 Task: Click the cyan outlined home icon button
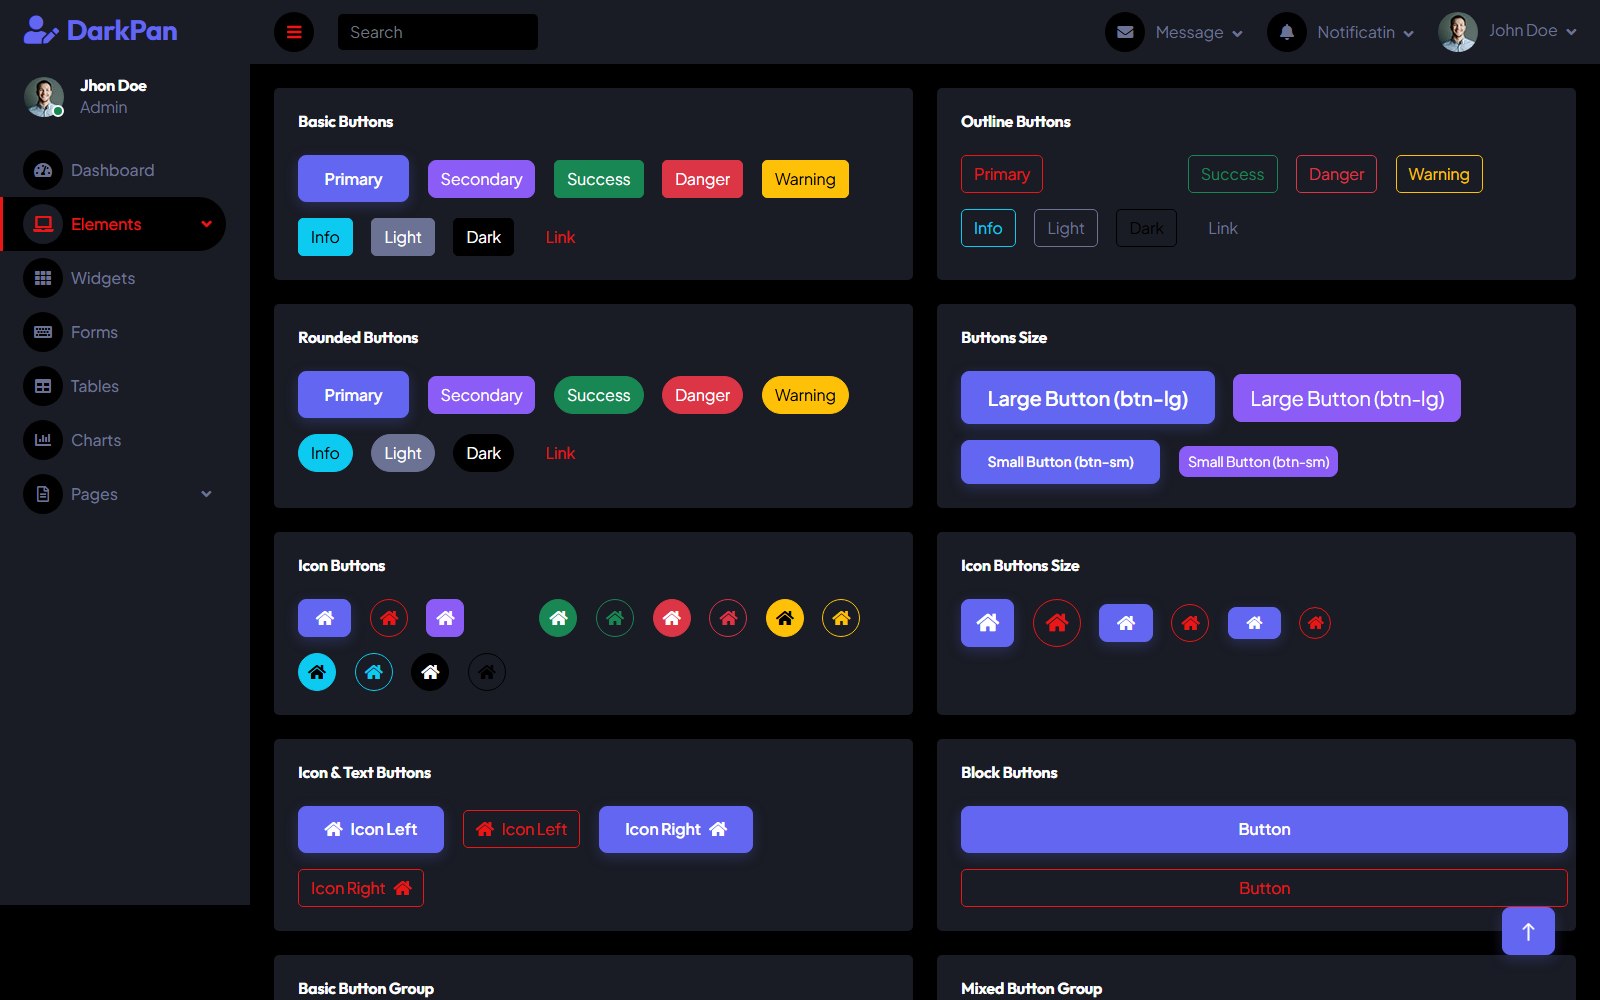374,672
